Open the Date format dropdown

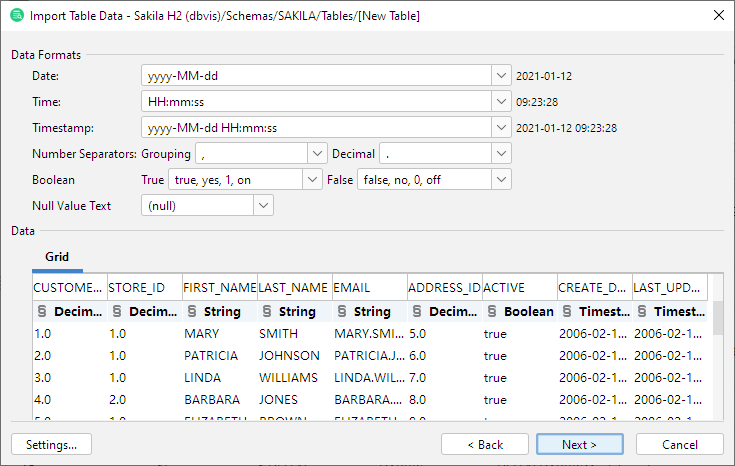[x=501, y=76]
